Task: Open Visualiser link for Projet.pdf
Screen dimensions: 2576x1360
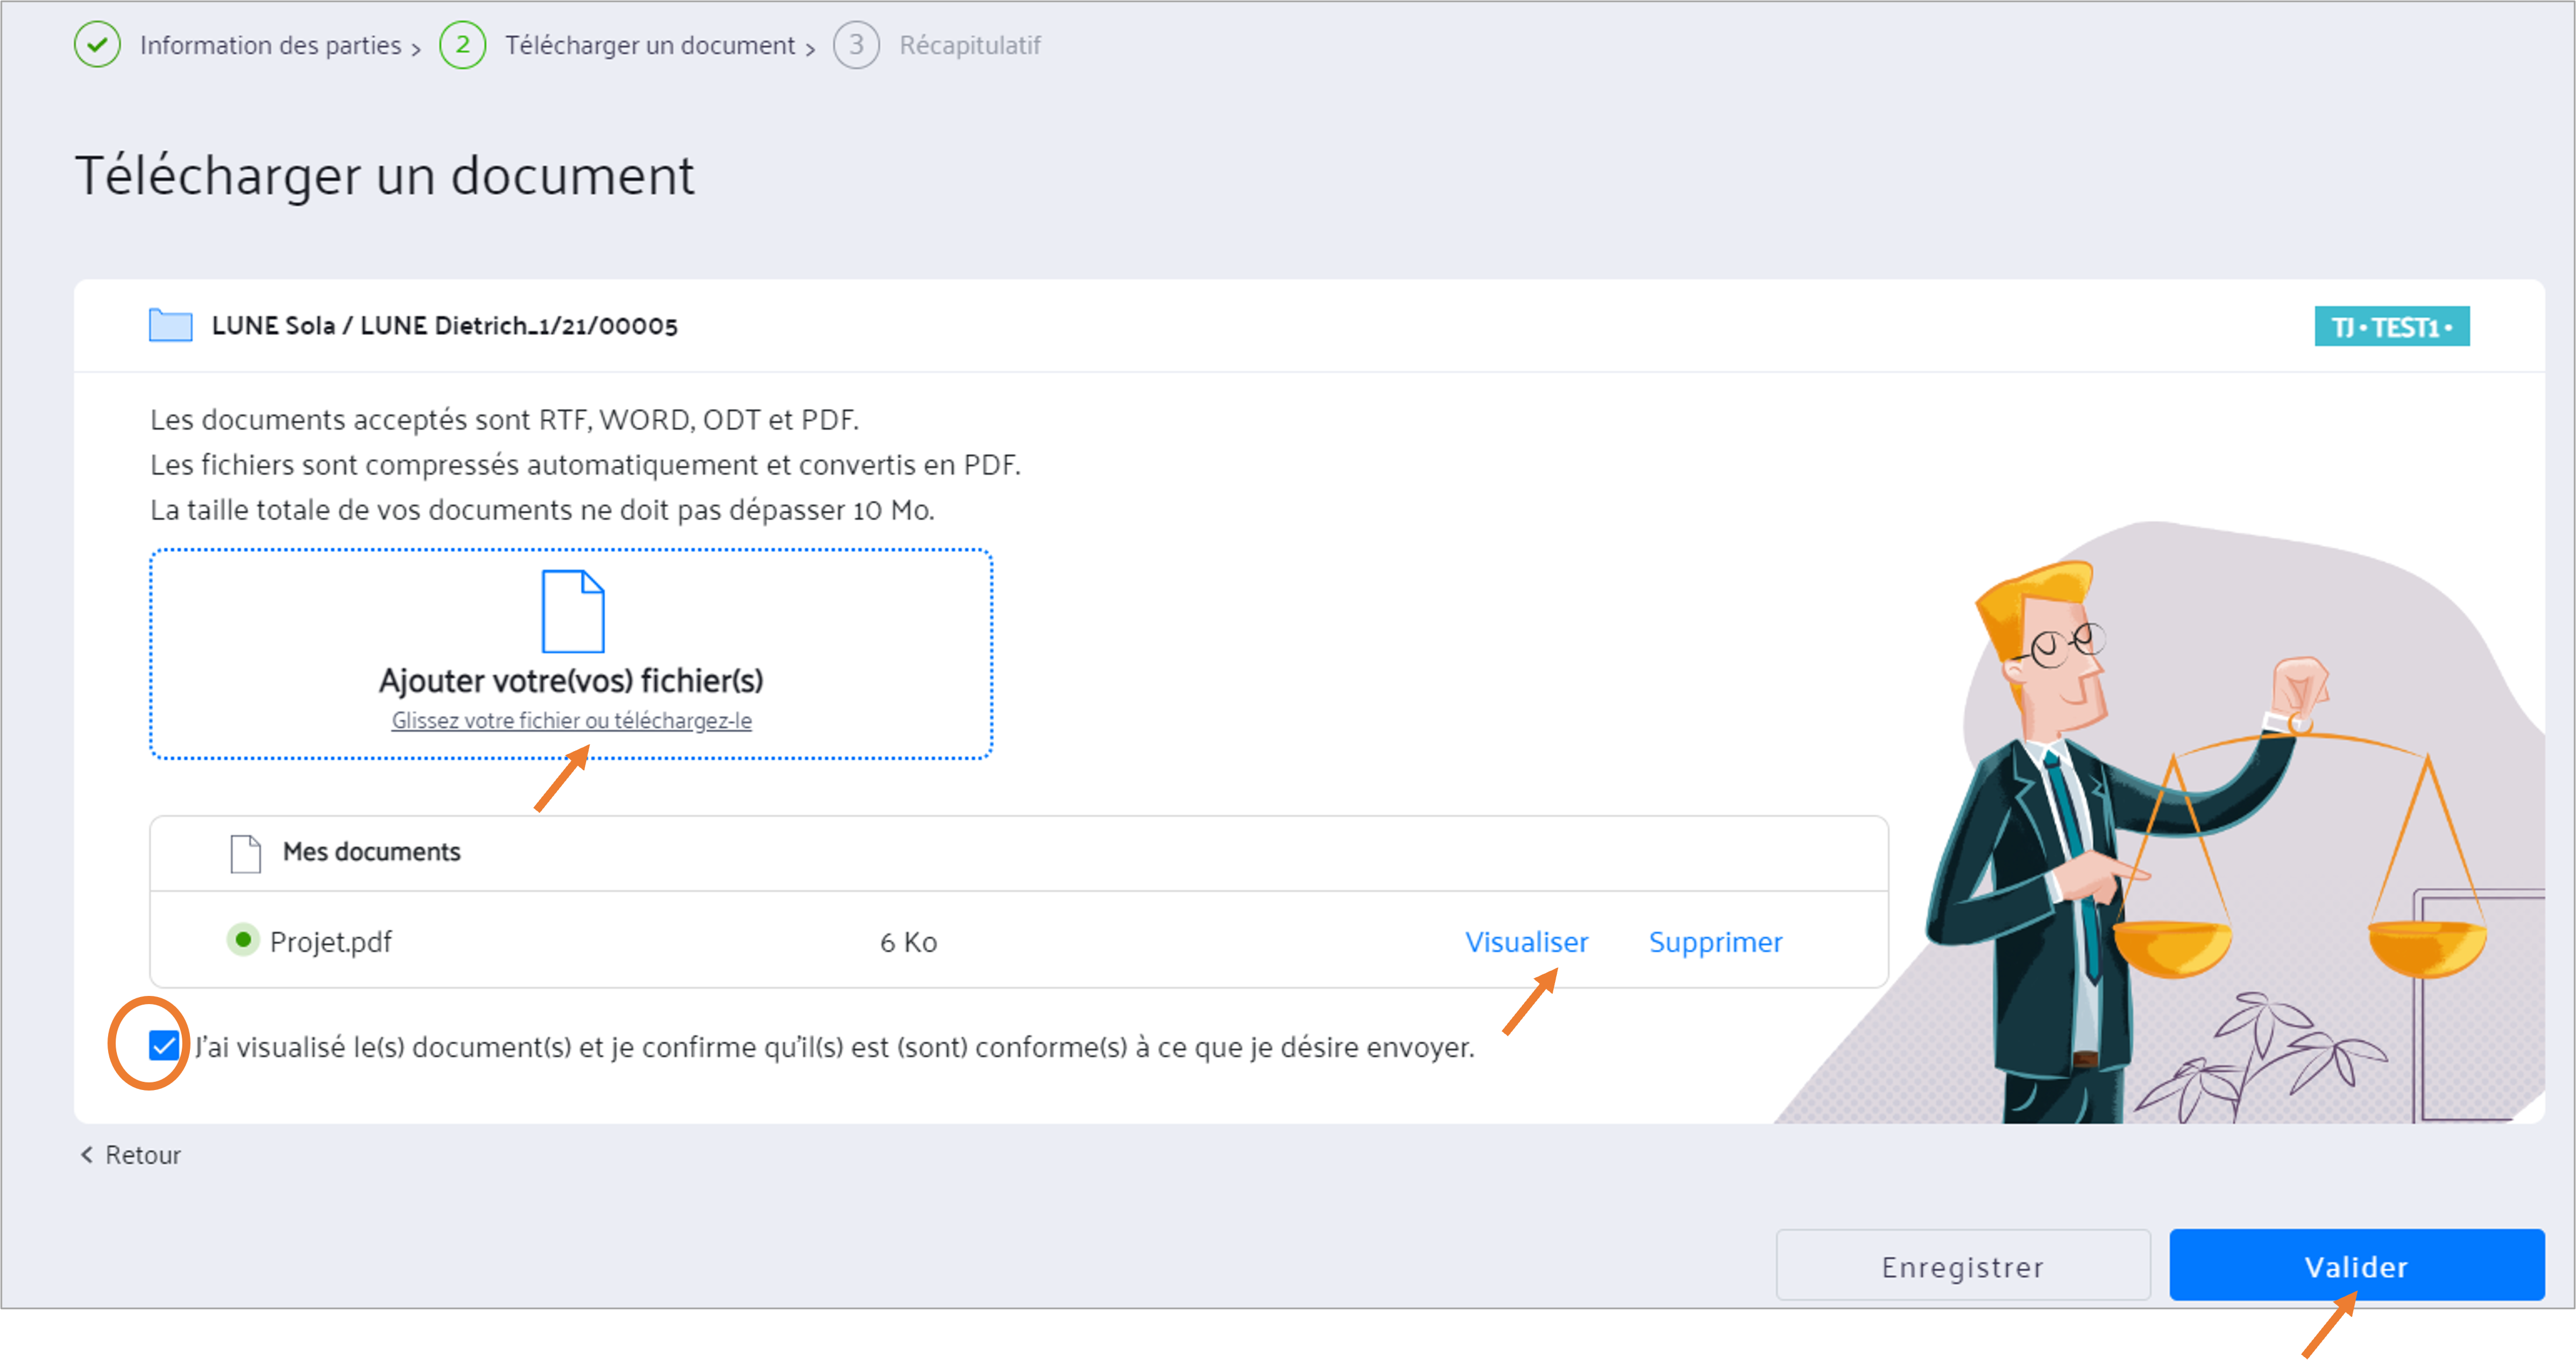Action: click(x=1526, y=942)
